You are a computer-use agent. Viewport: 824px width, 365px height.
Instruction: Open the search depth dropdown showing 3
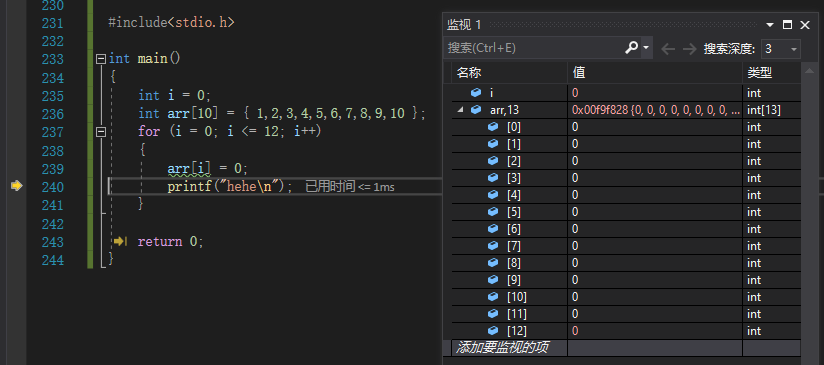click(x=780, y=49)
